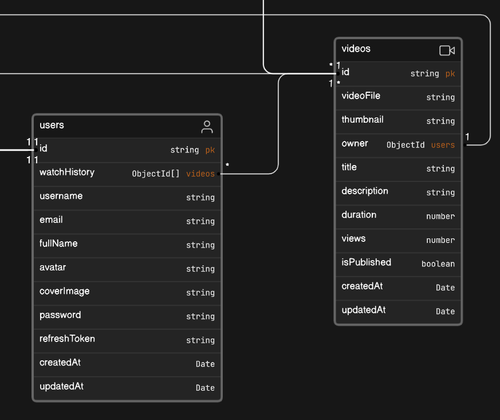Click the password field in users table

pos(127,316)
